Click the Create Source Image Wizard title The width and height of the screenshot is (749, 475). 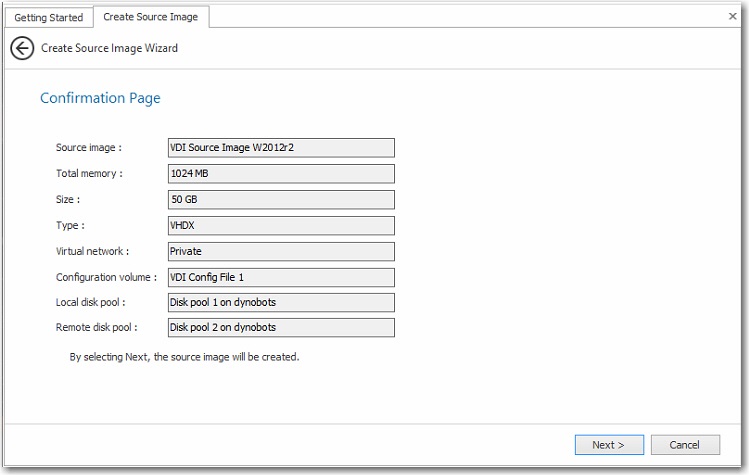109,48
